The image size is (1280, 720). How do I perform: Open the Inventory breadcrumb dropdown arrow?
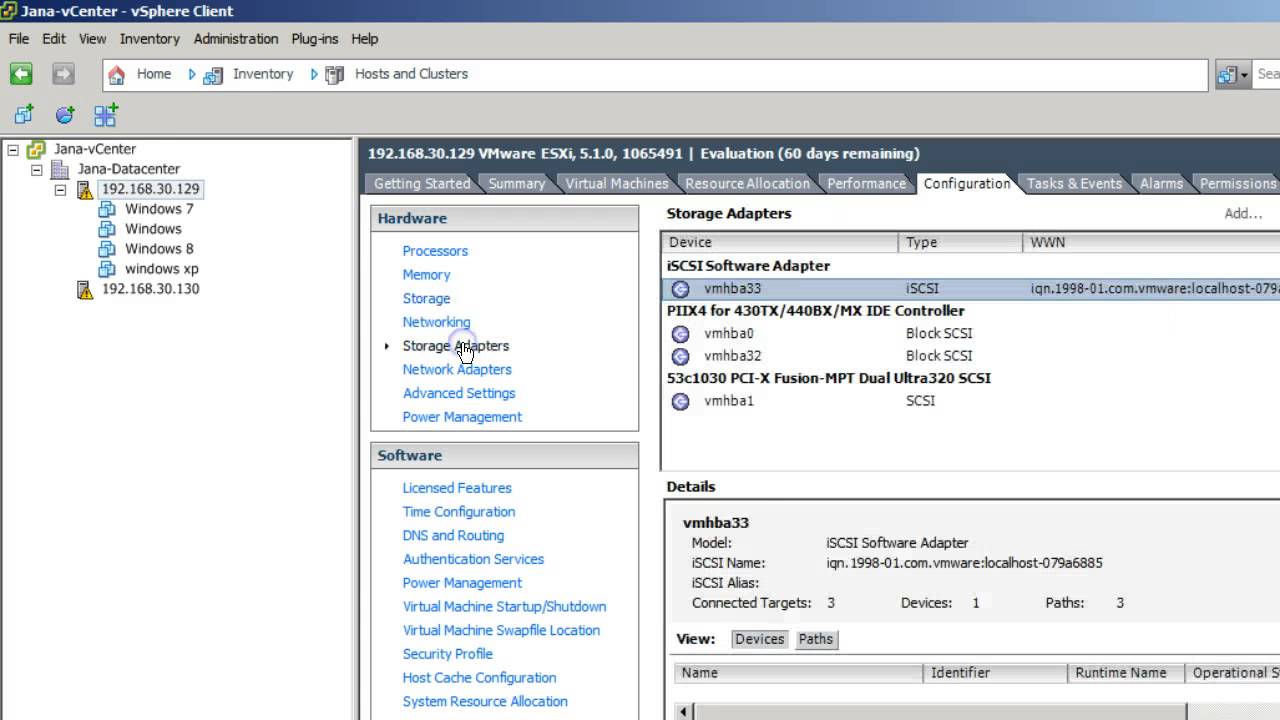[314, 74]
